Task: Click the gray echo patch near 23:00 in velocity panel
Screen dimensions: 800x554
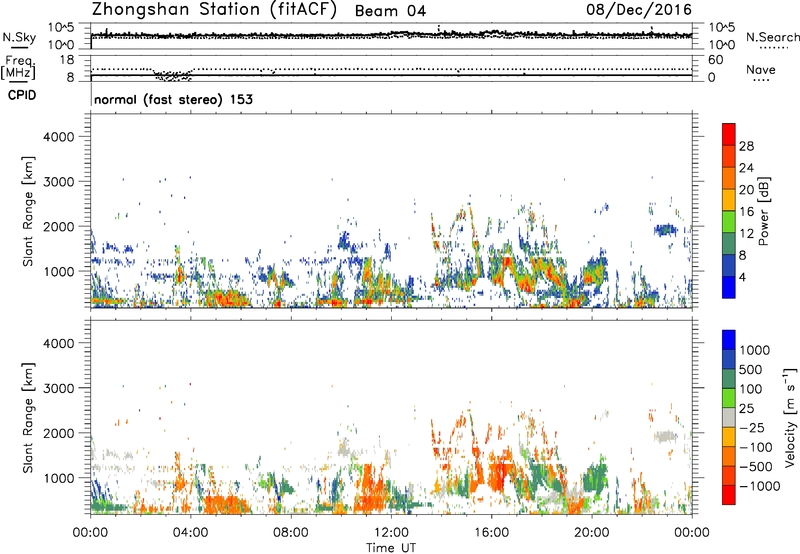Action: (665, 437)
